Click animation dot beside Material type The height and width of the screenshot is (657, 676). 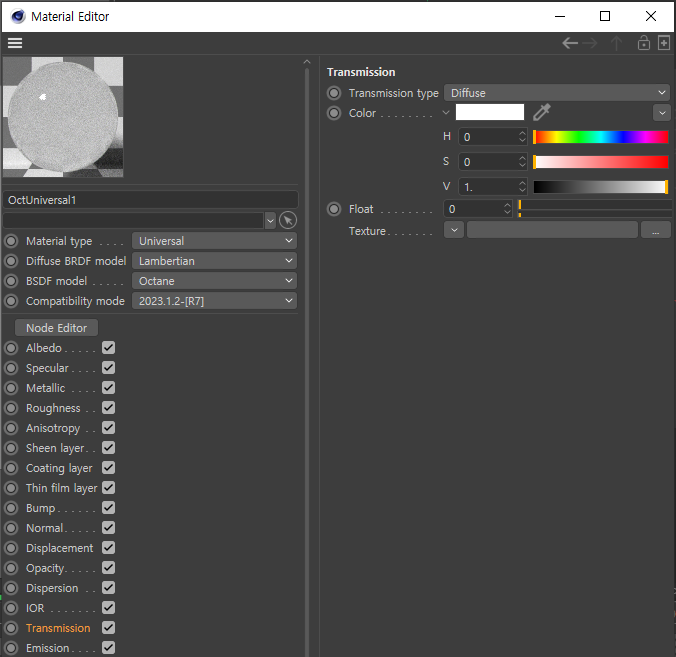11,241
